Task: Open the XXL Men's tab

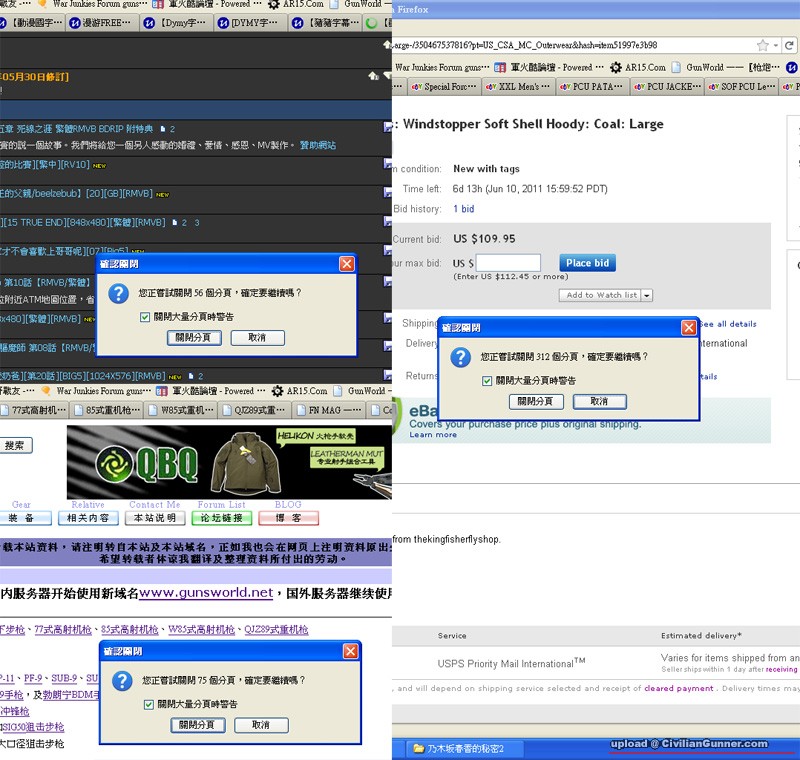Action: click(525, 87)
